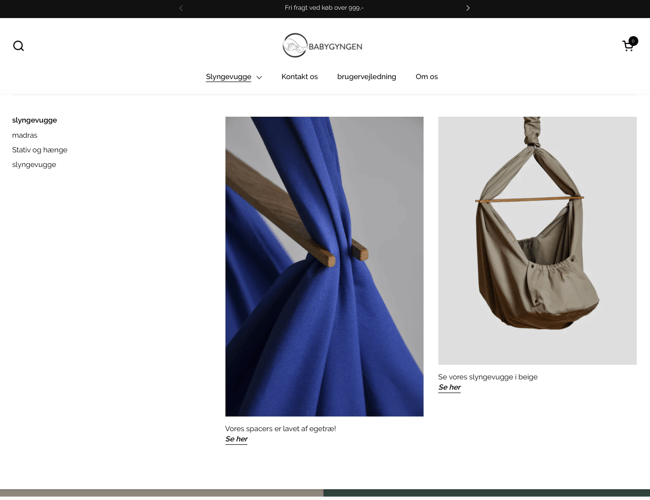Click the Fri fragt announcement text
650x500 pixels.
coord(324,8)
